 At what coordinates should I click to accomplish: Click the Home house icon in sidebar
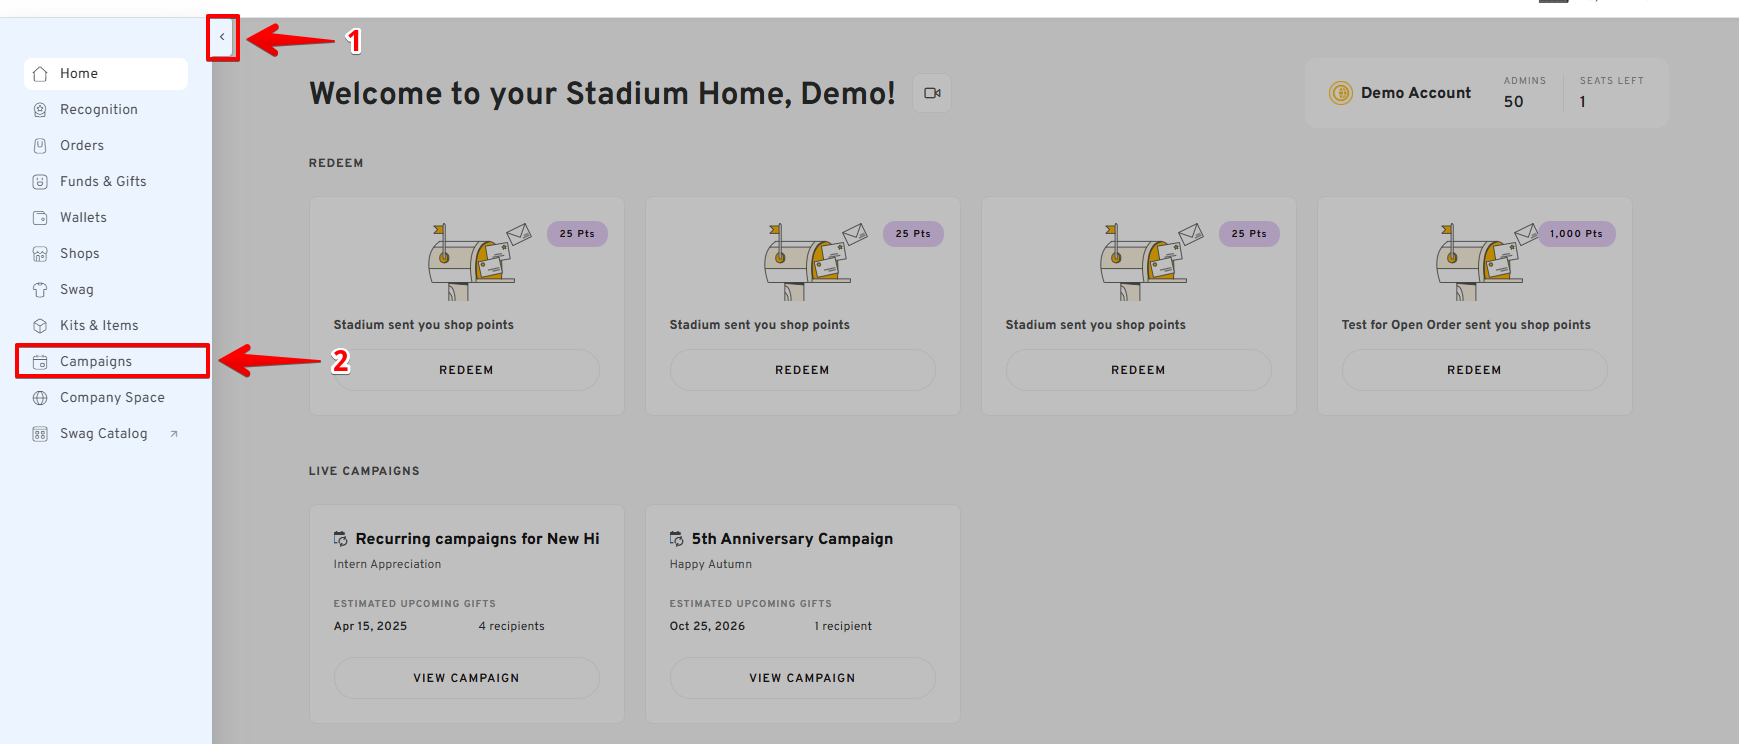click(x=40, y=74)
